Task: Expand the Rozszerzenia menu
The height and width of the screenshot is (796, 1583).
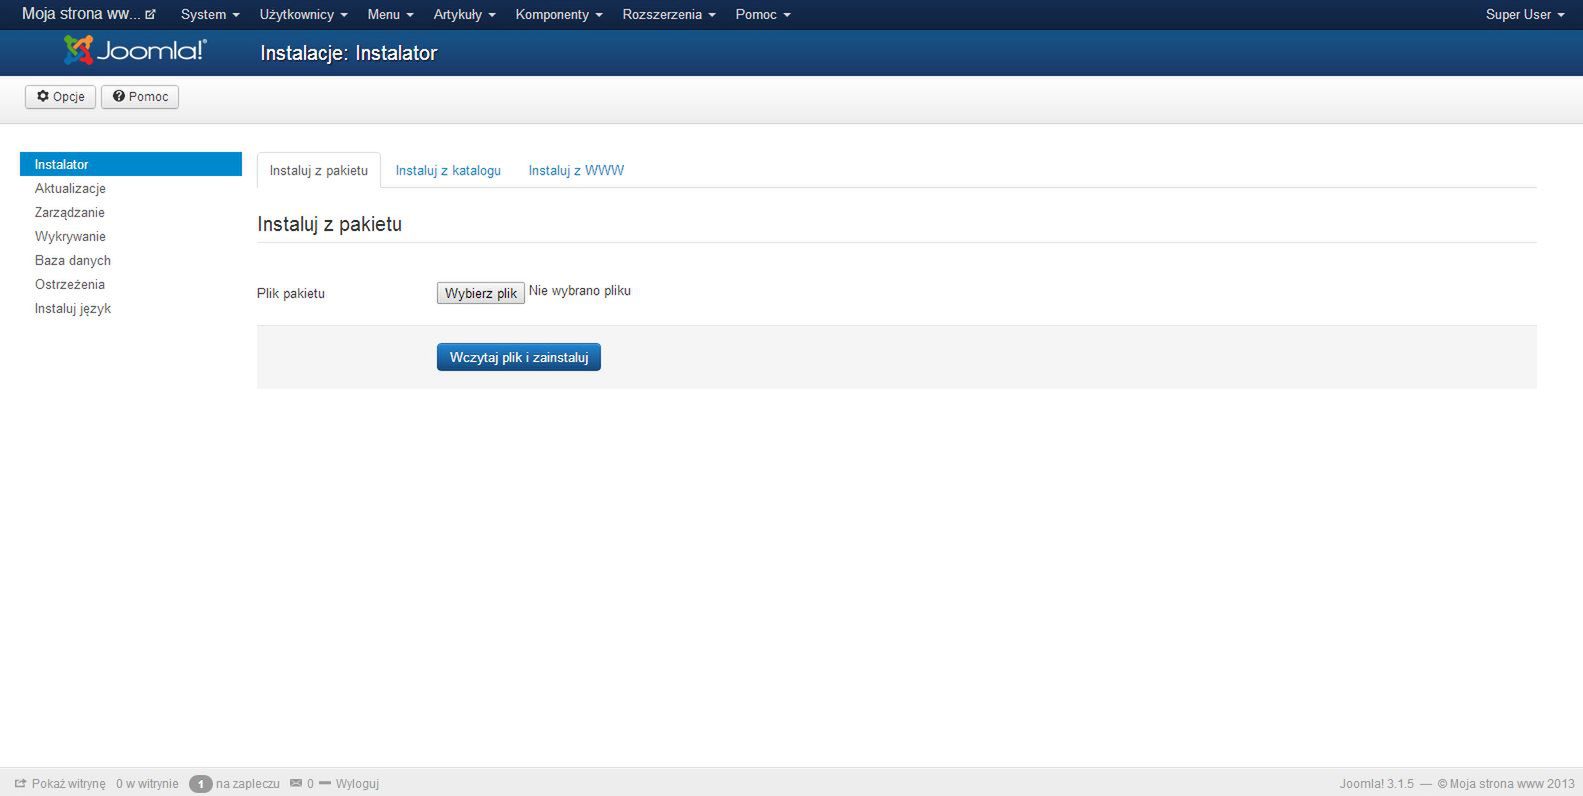Action: pyautogui.click(x=669, y=15)
